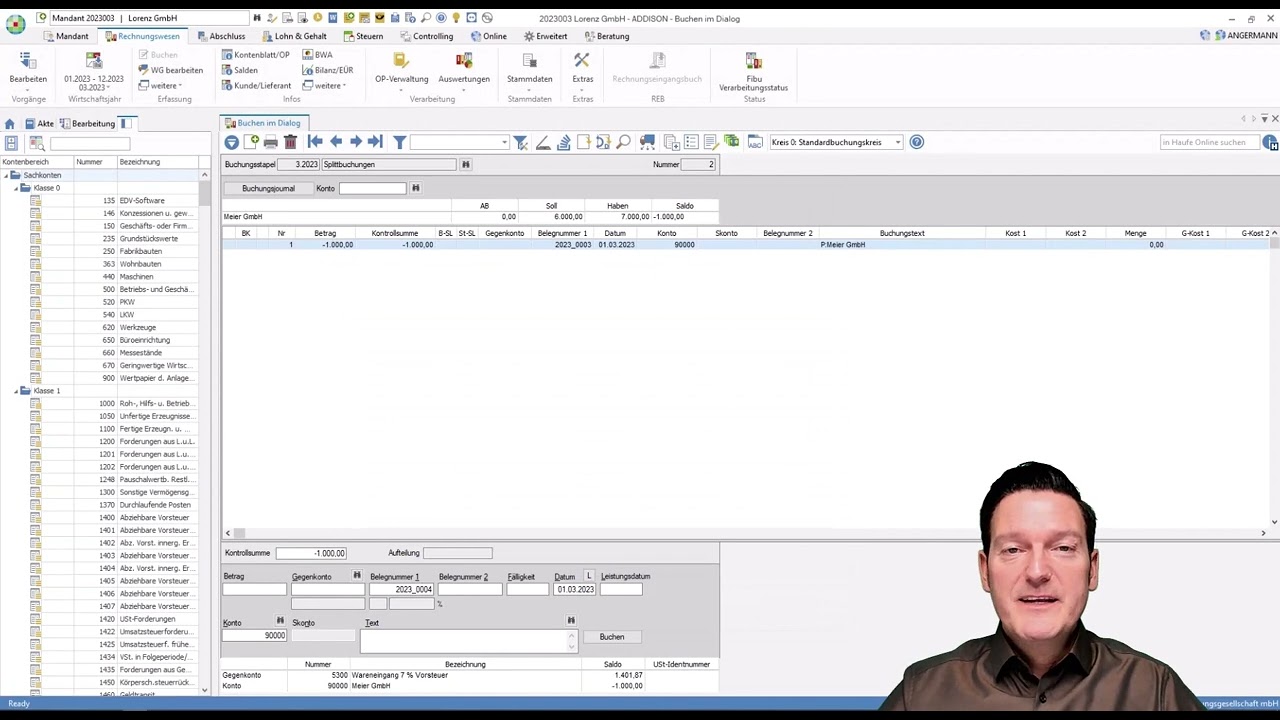Screen dimensions: 1280x720
Task: Collapse the Klasse 0 tree node
Action: tap(18, 188)
